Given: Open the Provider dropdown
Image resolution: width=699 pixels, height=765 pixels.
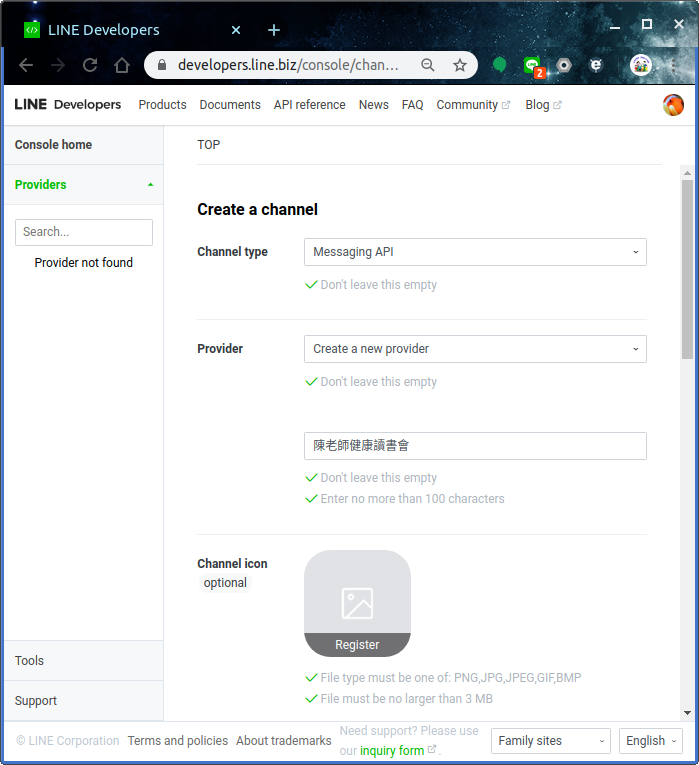Looking at the screenshot, I should pyautogui.click(x=475, y=349).
